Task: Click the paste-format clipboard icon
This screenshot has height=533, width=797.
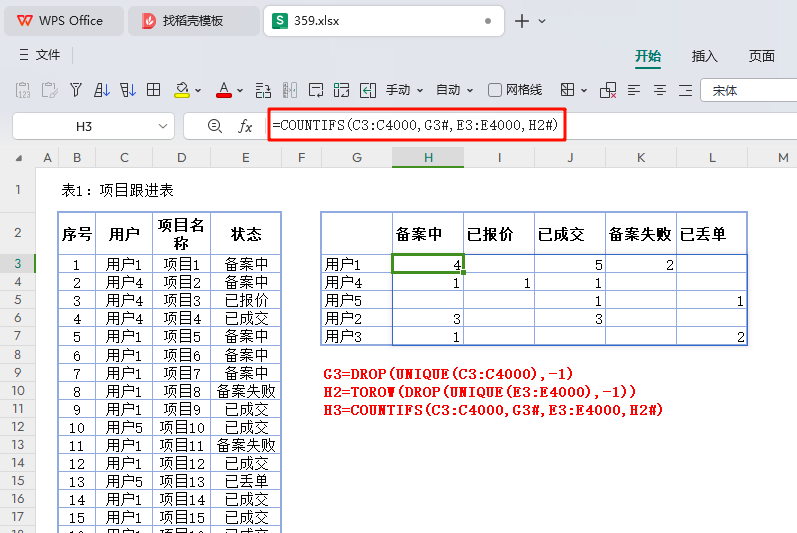Action: tap(49, 90)
